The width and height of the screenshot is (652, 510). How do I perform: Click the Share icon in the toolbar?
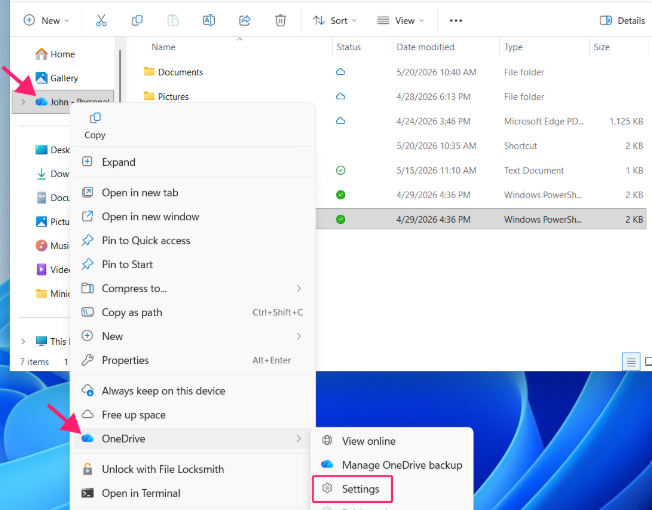244,20
